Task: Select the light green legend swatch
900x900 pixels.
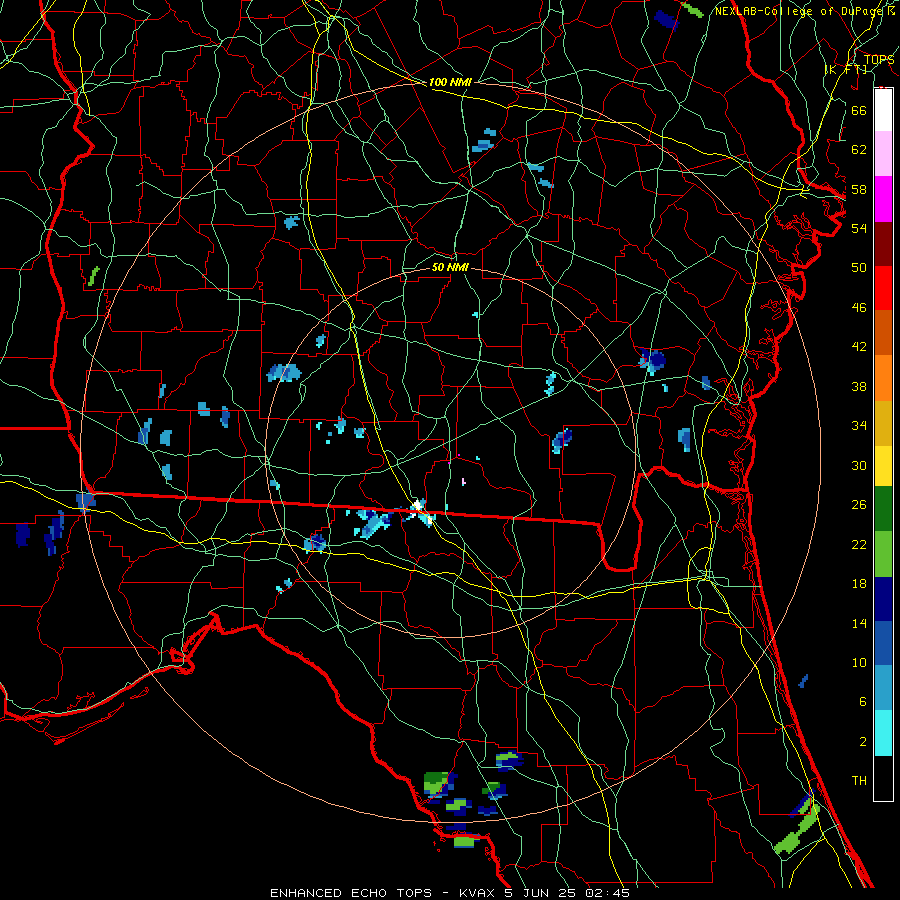Action: click(x=883, y=554)
